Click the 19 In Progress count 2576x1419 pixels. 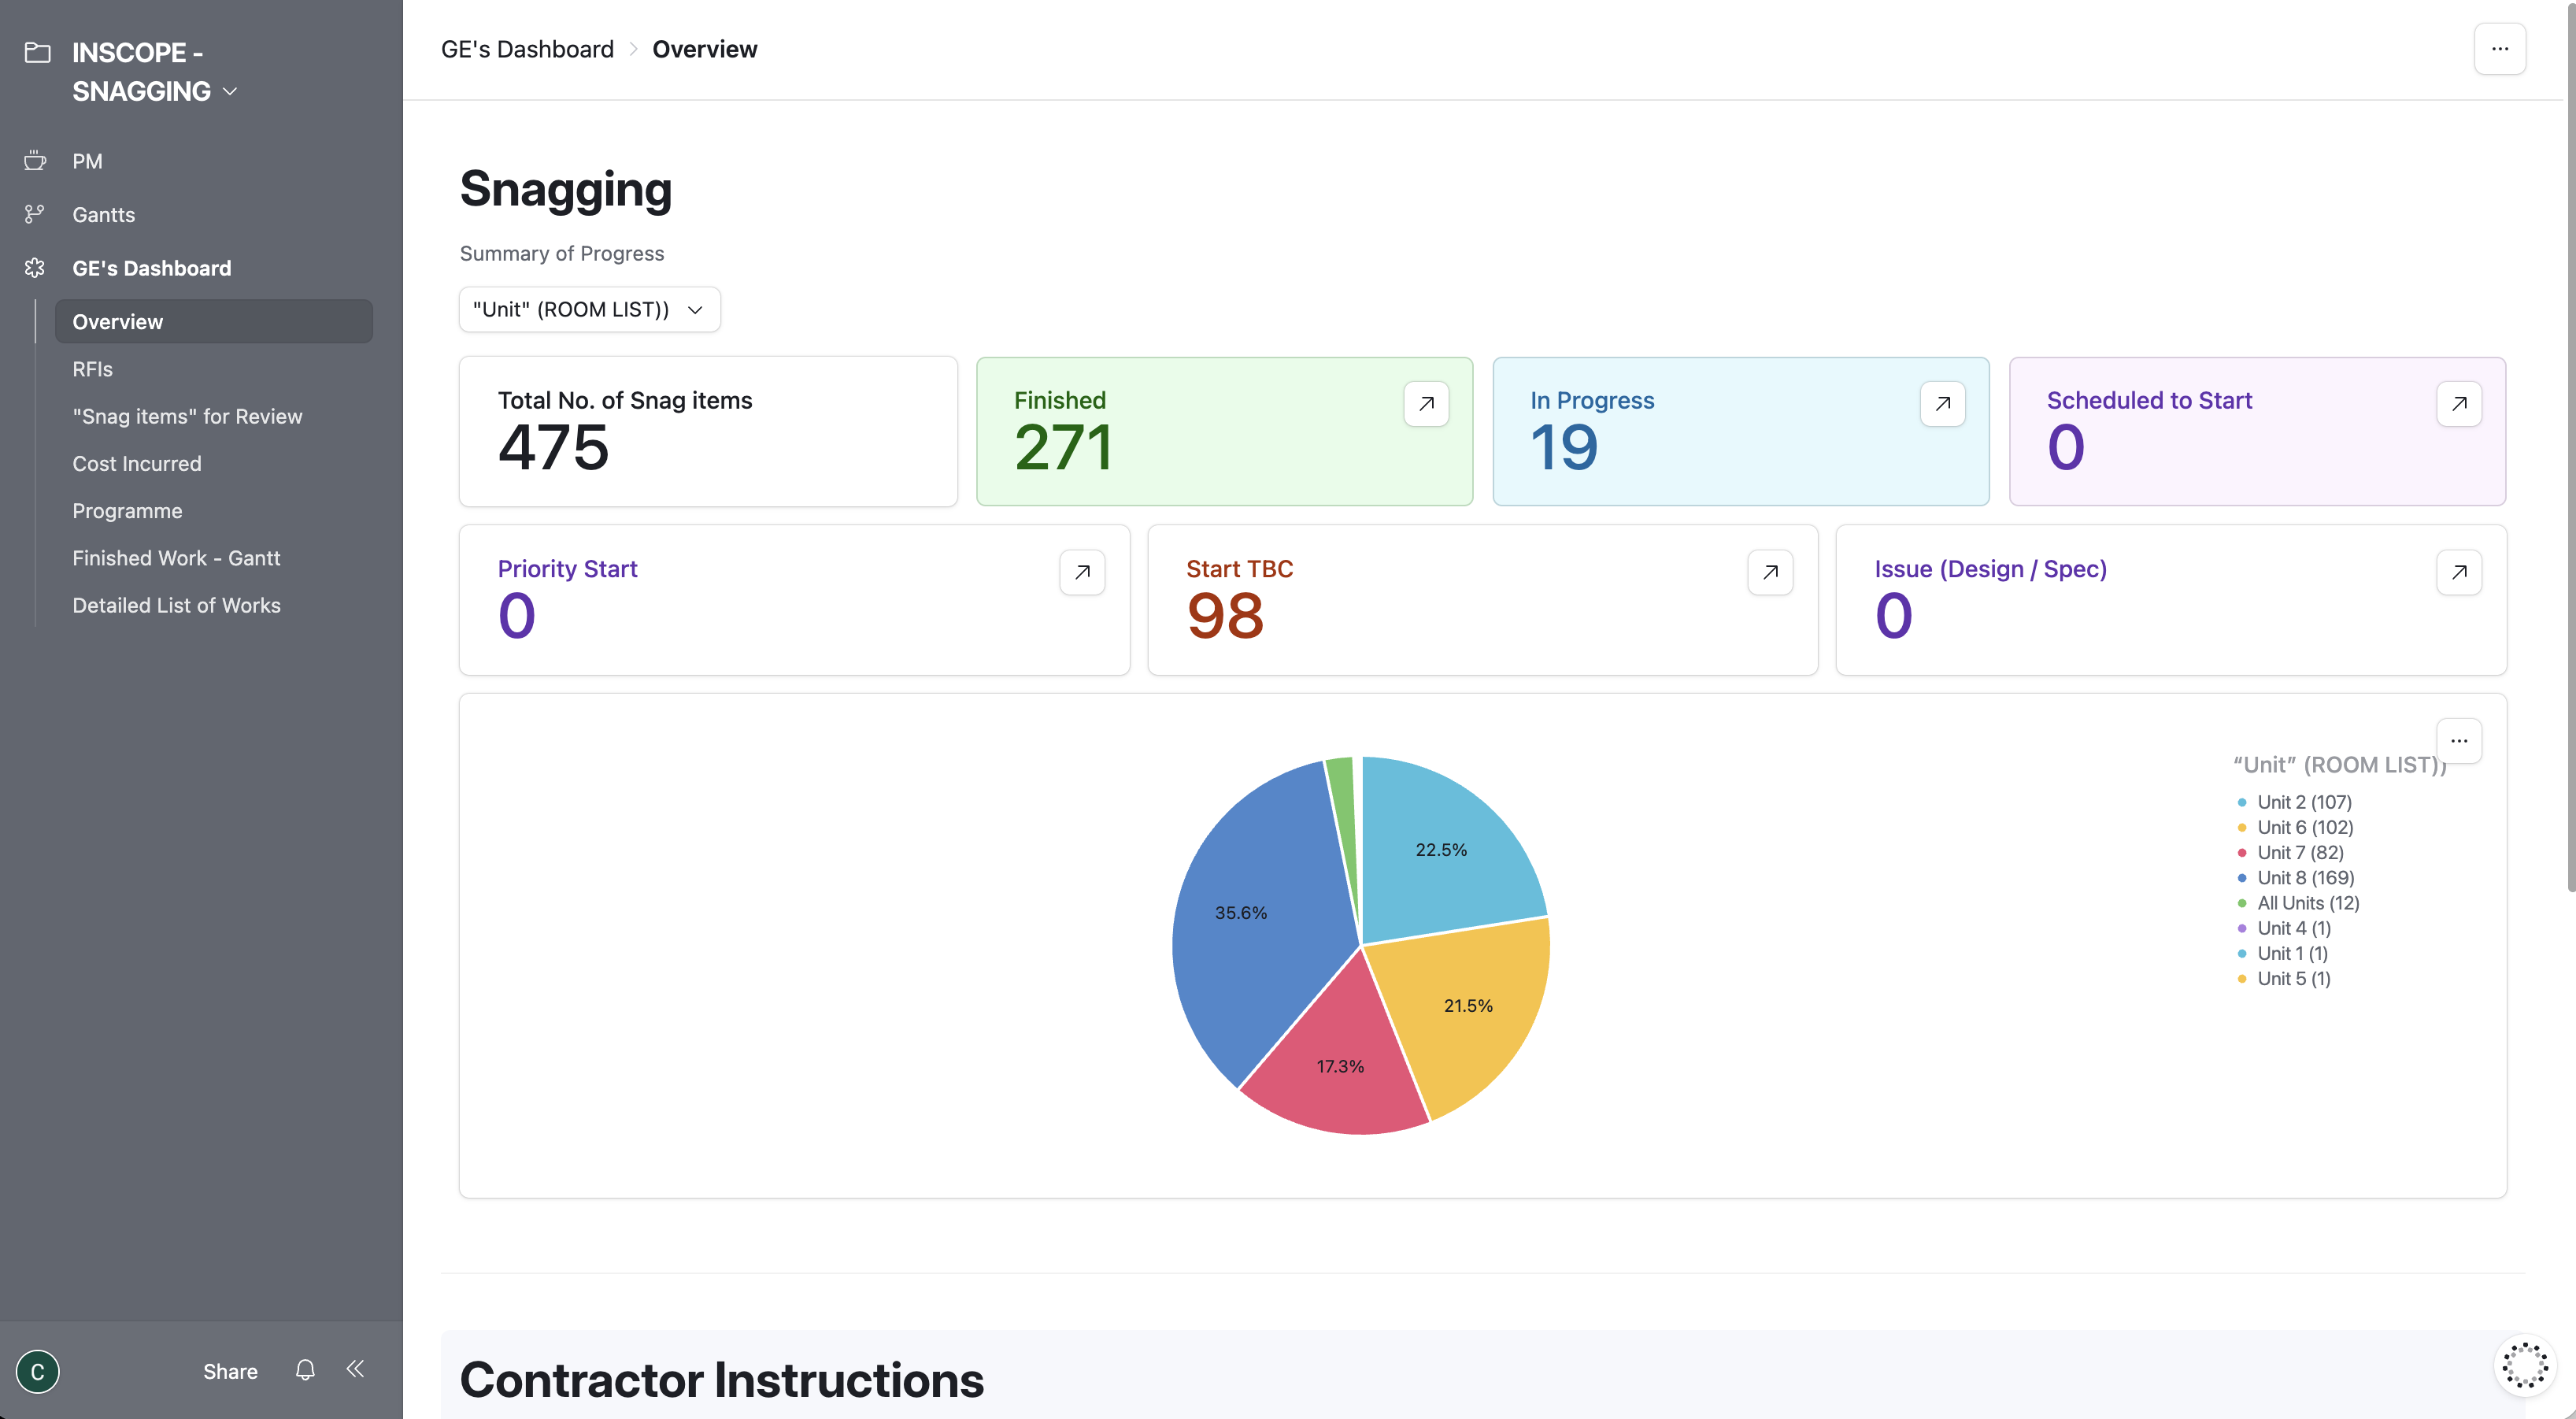click(1564, 447)
